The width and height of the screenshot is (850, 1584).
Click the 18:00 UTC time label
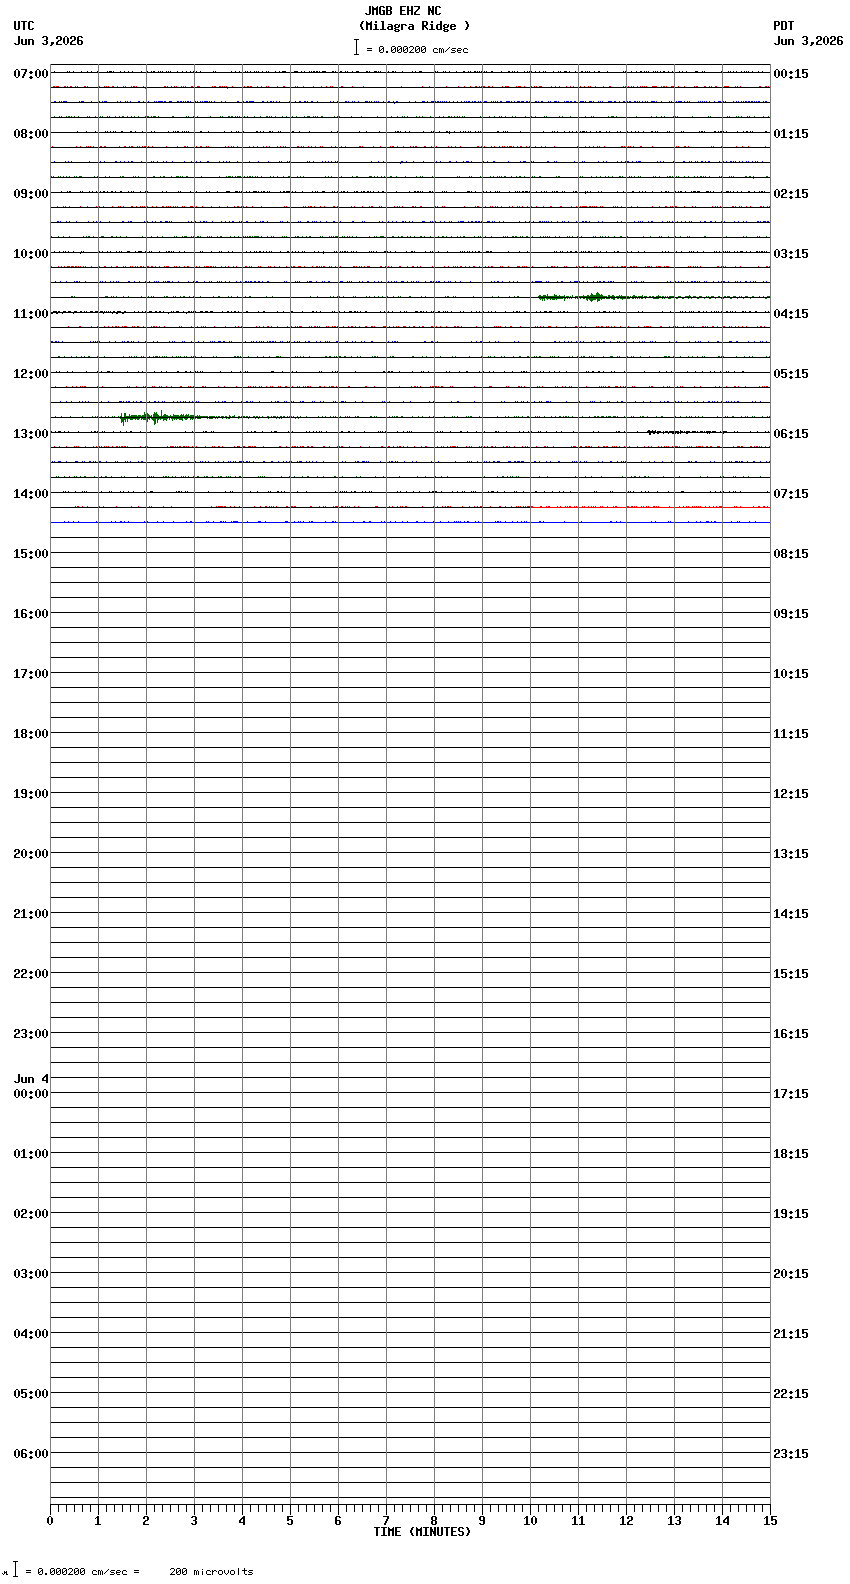[x=31, y=734]
